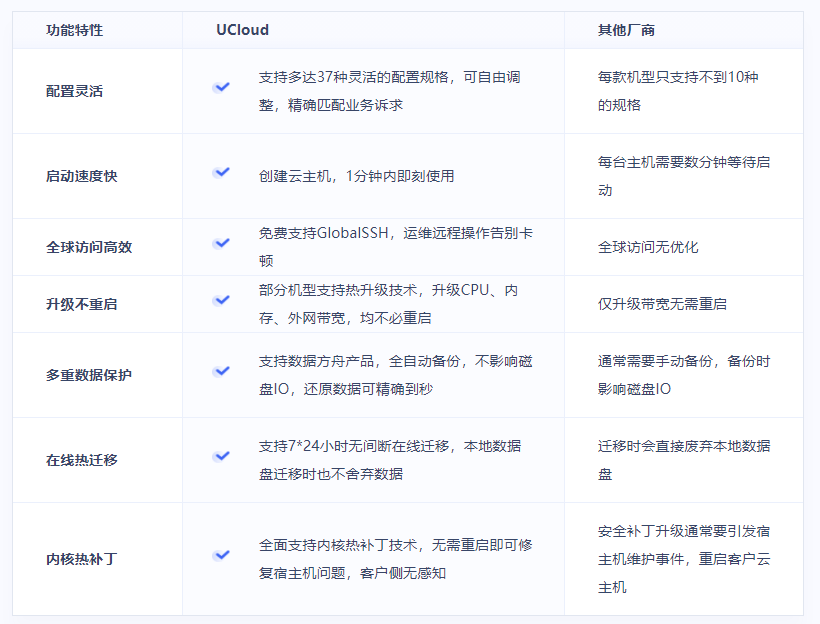Click the checkmark icon in 多重数据保护 row
This screenshot has height=624, width=820.
pos(221,371)
